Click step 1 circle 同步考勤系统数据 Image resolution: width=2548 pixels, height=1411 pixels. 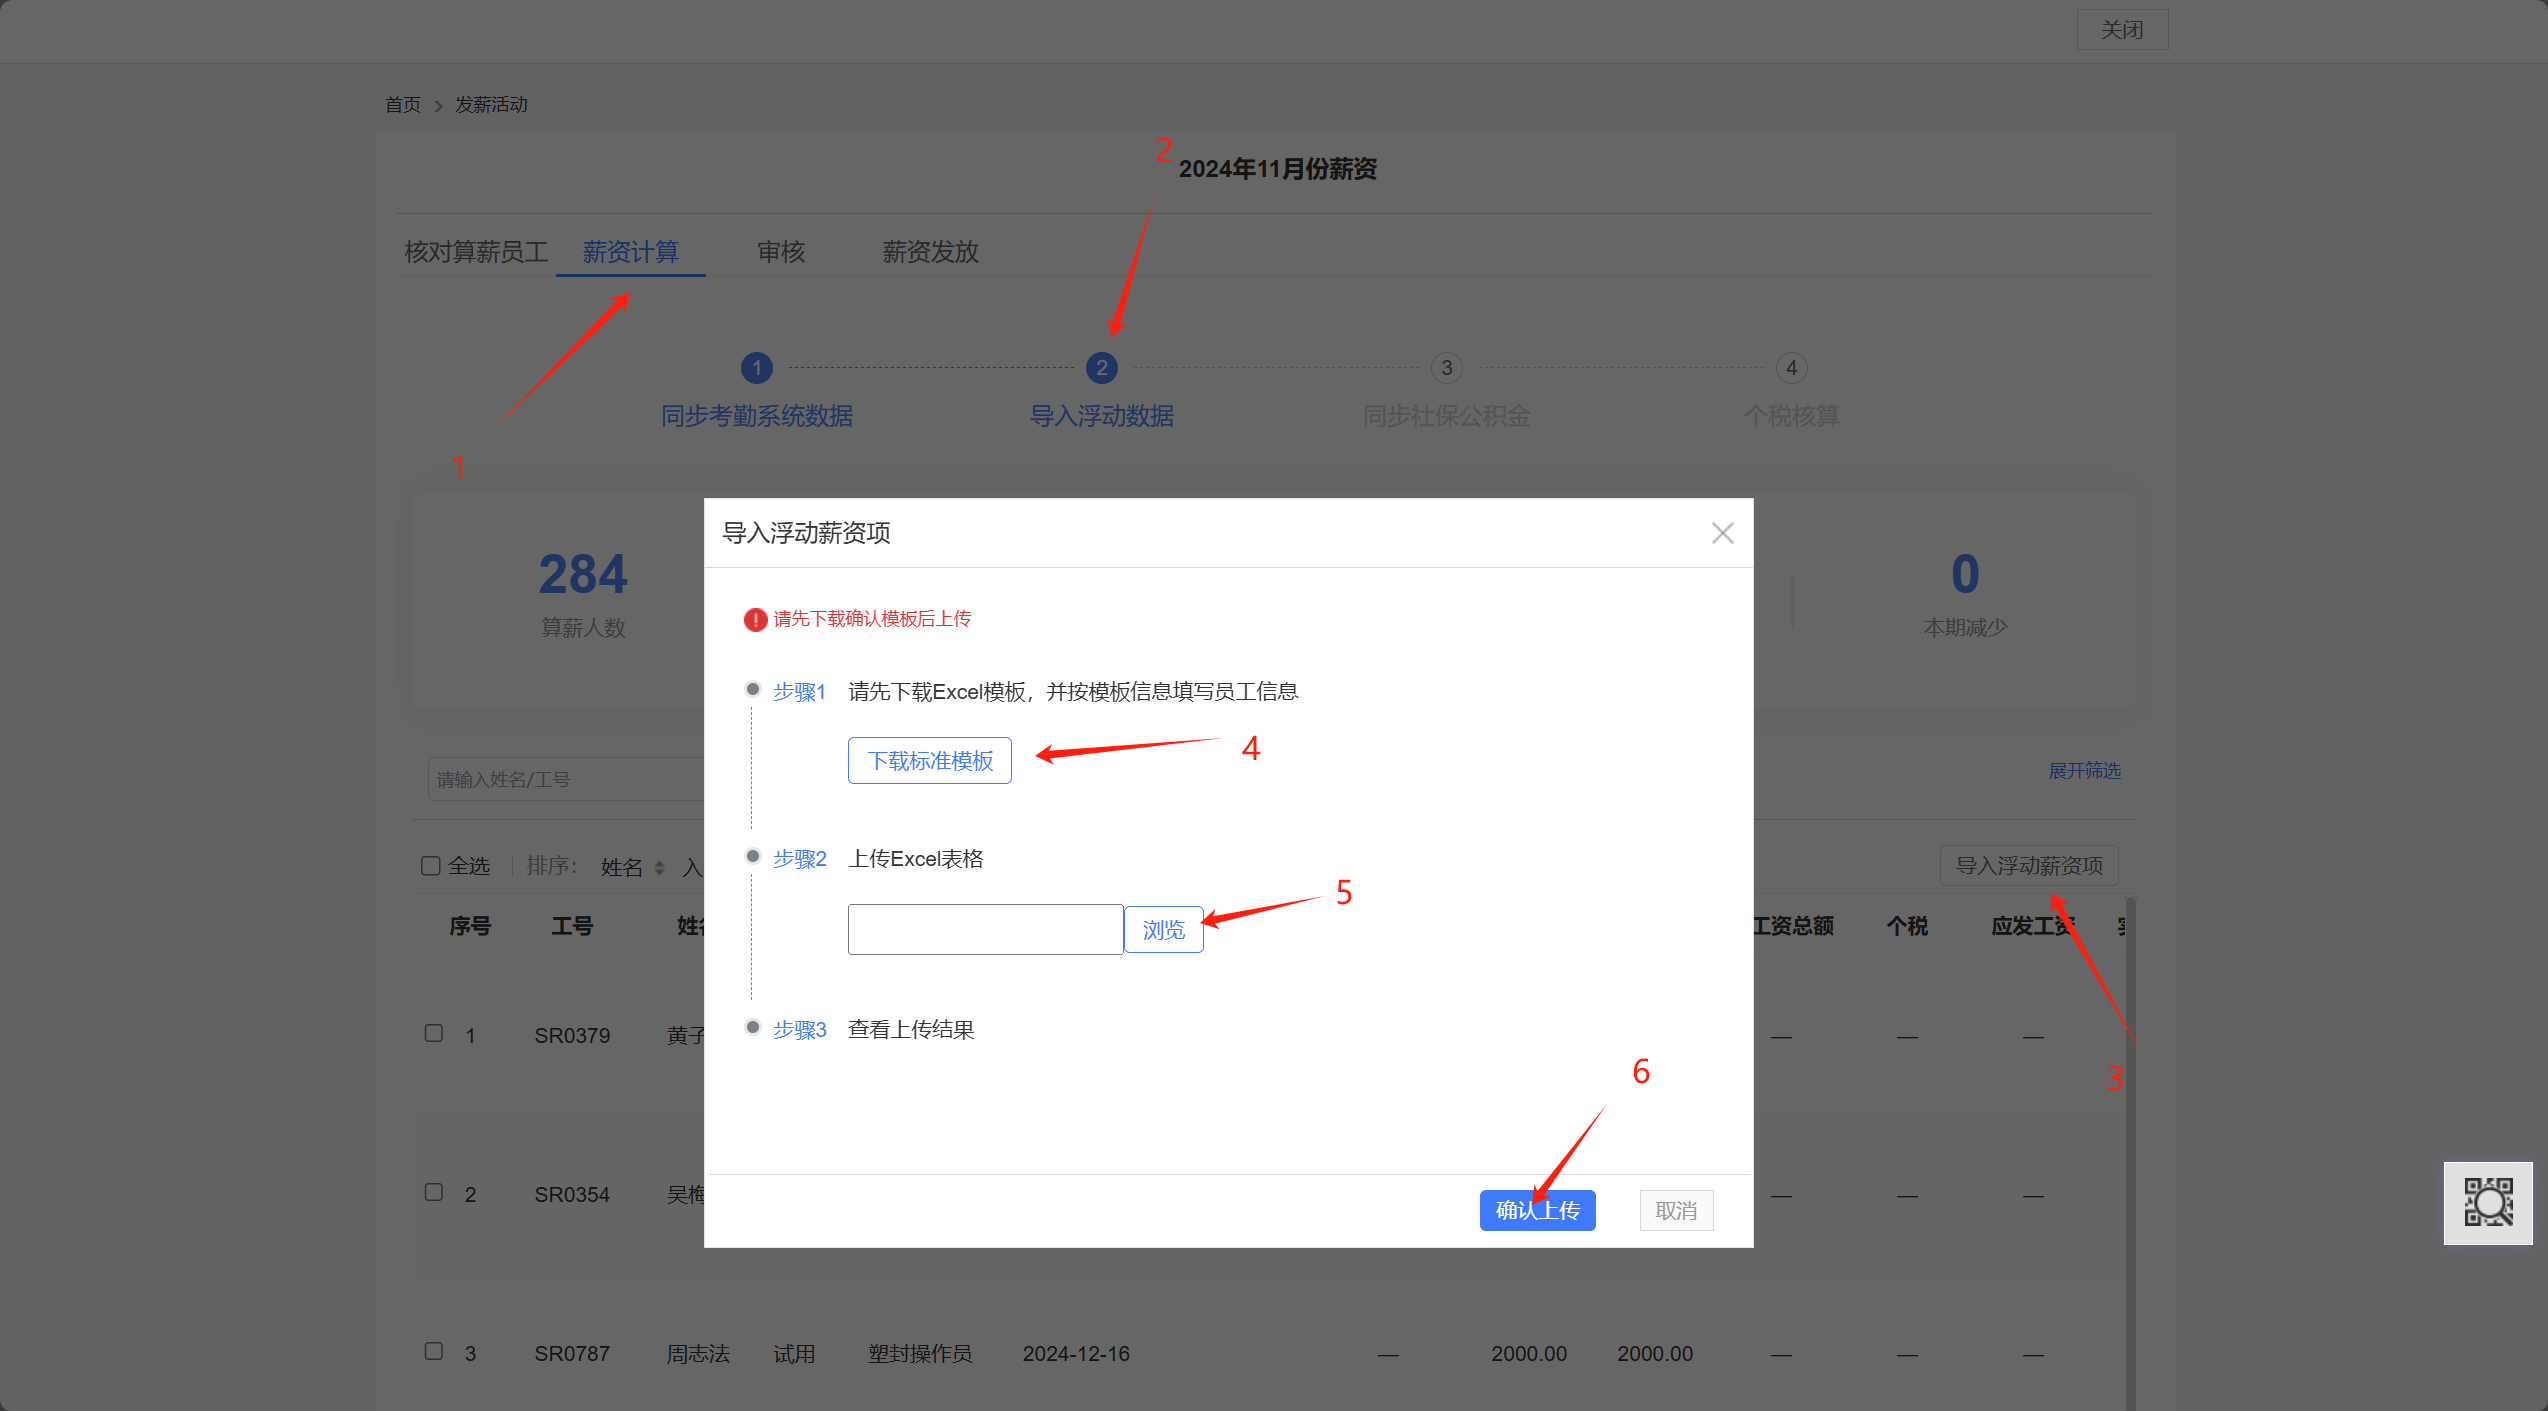tap(757, 368)
